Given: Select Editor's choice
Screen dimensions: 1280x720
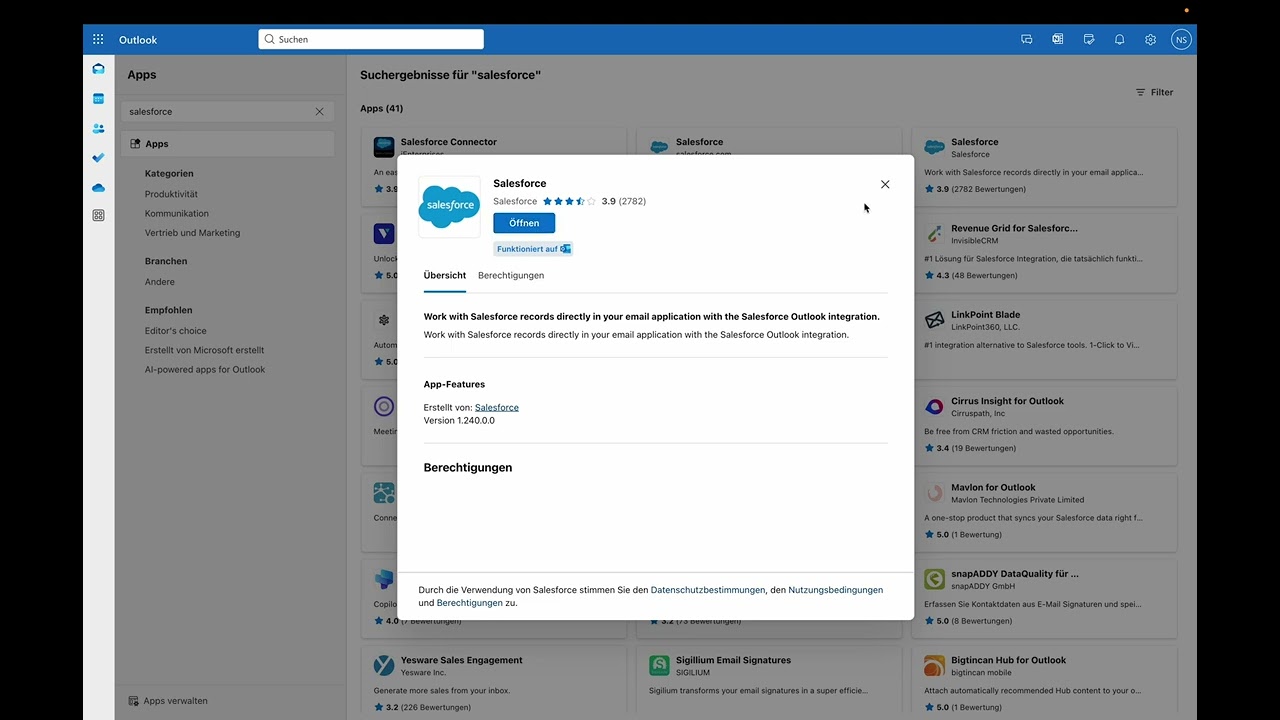Looking at the screenshot, I should tap(176, 331).
